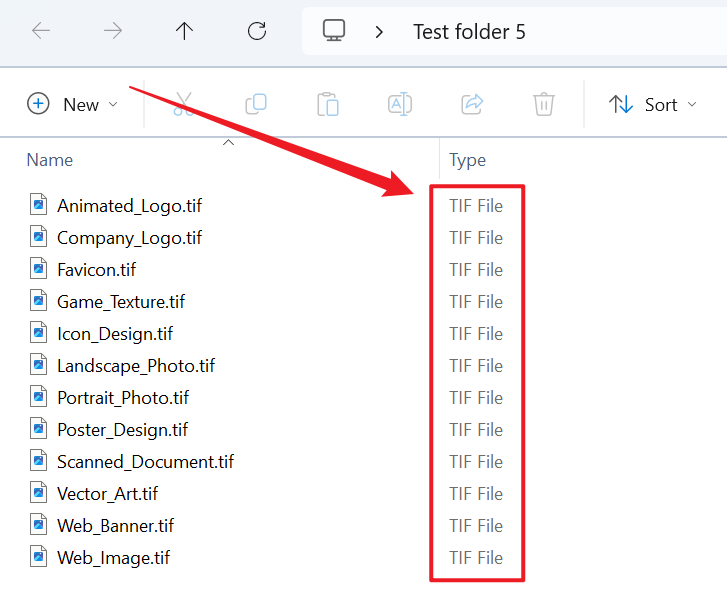Click the This PC monitor icon
Viewport: 727px width, 602px height.
click(334, 31)
